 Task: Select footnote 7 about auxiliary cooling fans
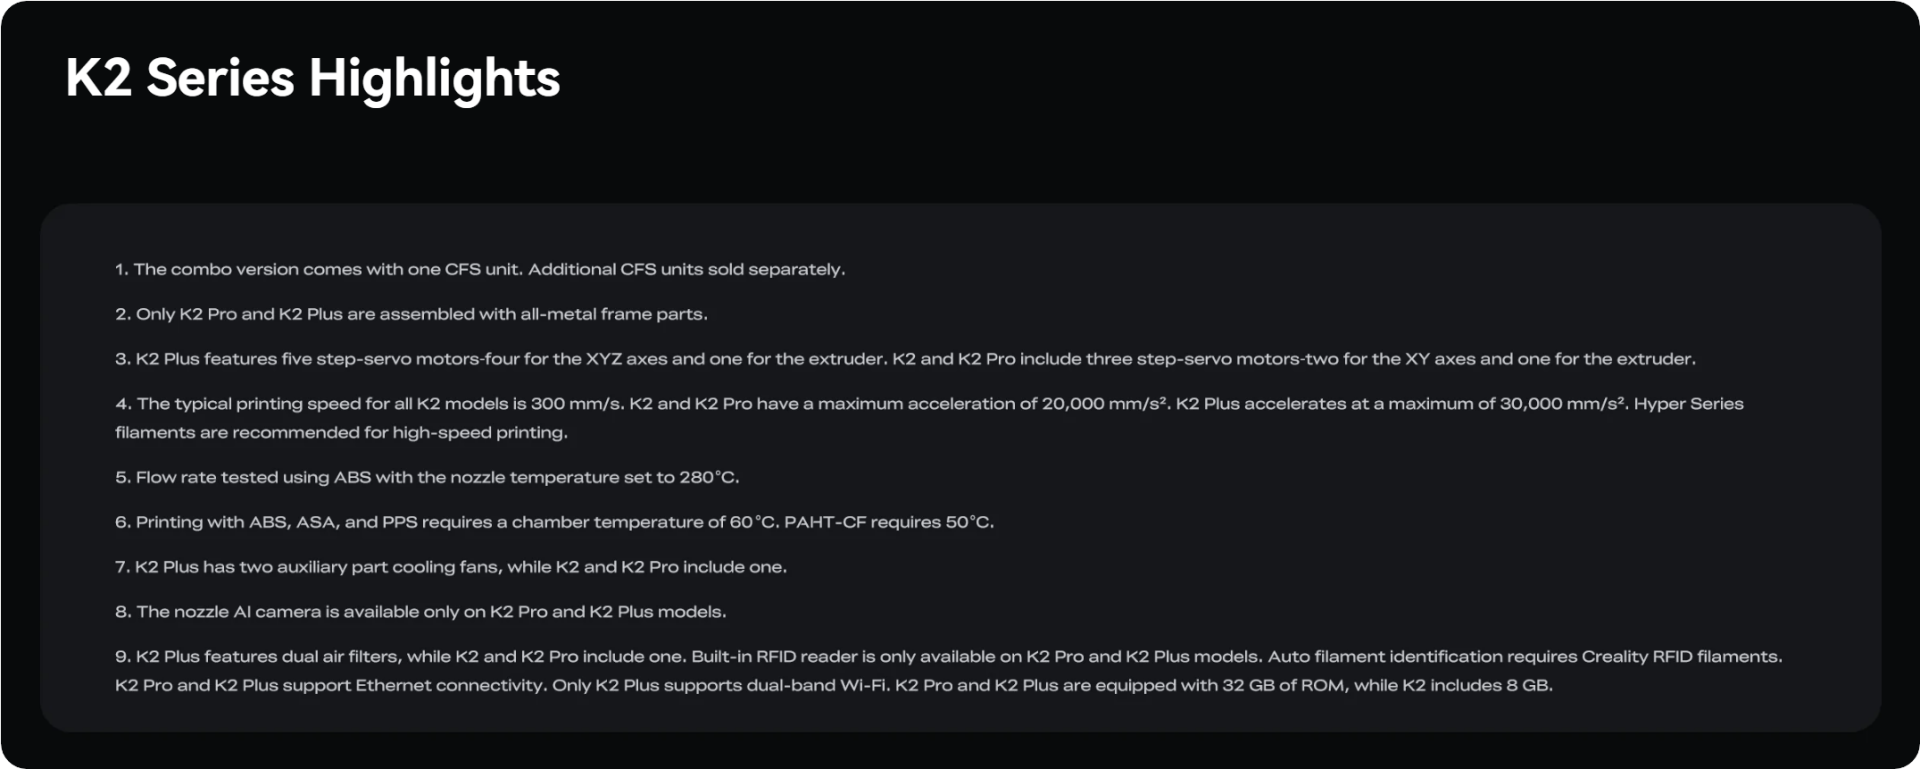451,567
